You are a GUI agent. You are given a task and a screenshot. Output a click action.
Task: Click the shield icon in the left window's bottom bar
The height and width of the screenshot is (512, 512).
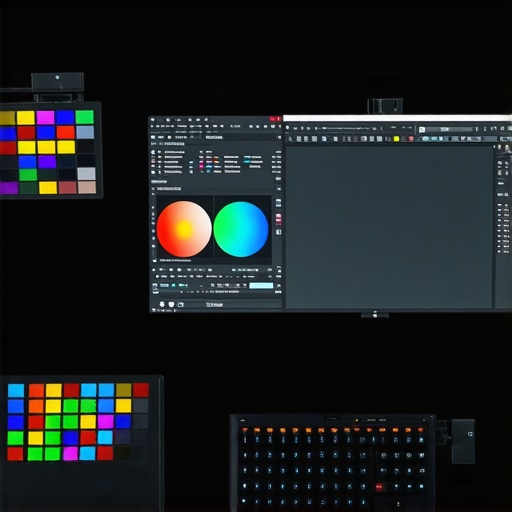[171, 304]
